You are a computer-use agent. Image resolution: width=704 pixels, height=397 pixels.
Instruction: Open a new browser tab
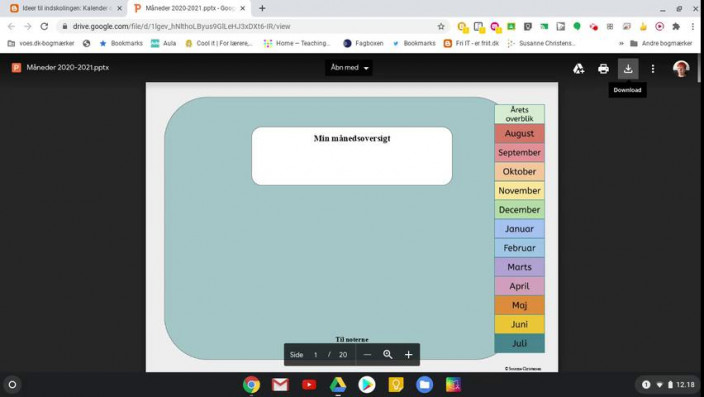[262, 8]
